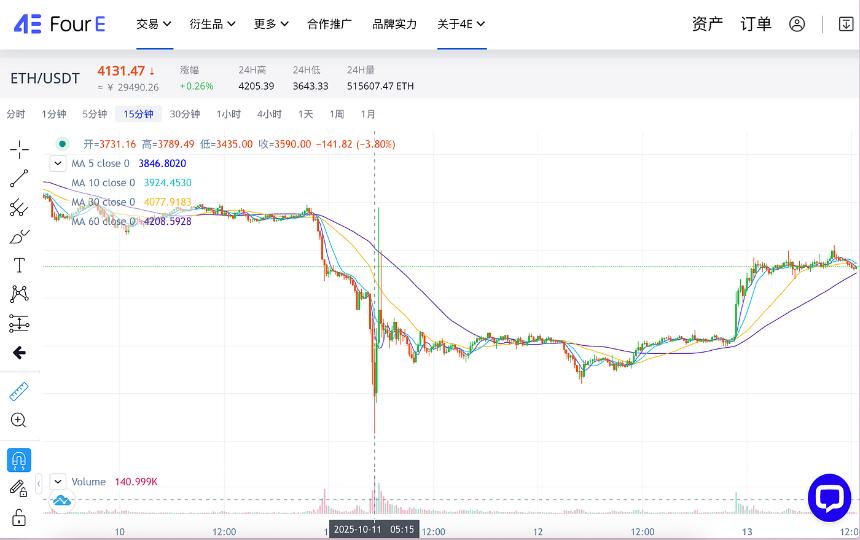Toggle stay in drawing mode pencil-lock
Screen dimensions: 860x540
point(19,488)
